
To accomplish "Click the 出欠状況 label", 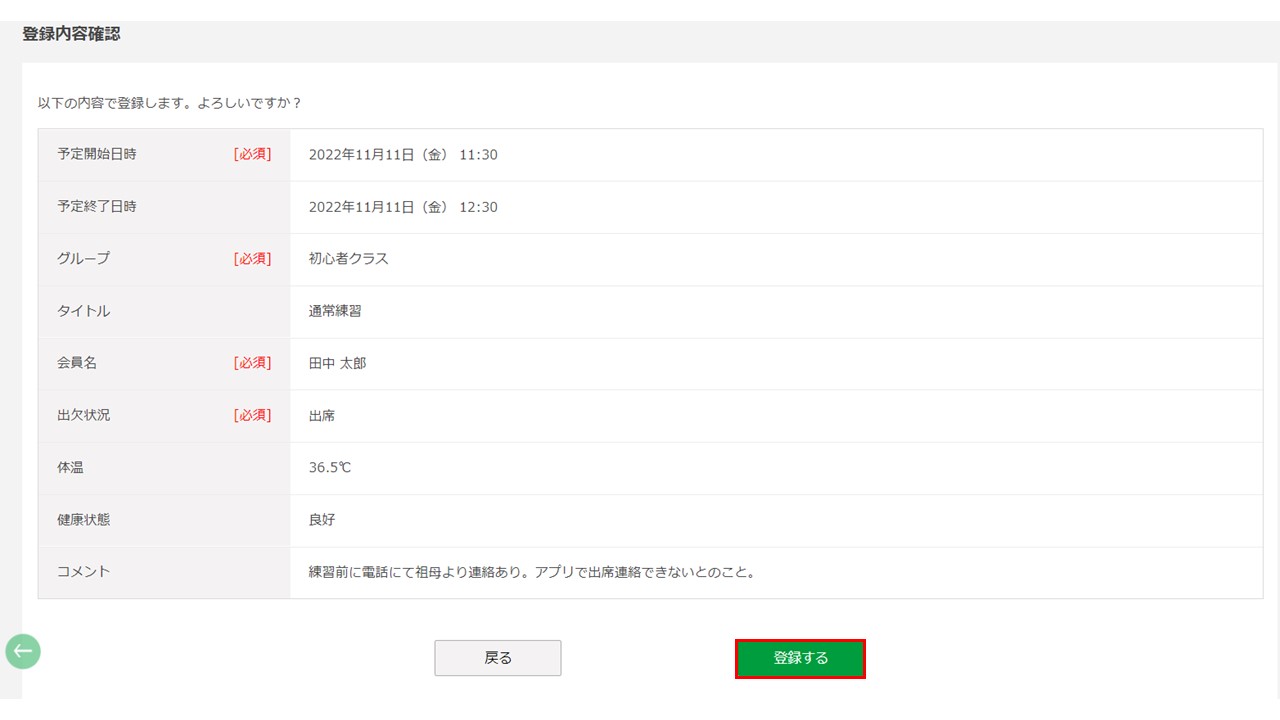I will tap(84, 415).
